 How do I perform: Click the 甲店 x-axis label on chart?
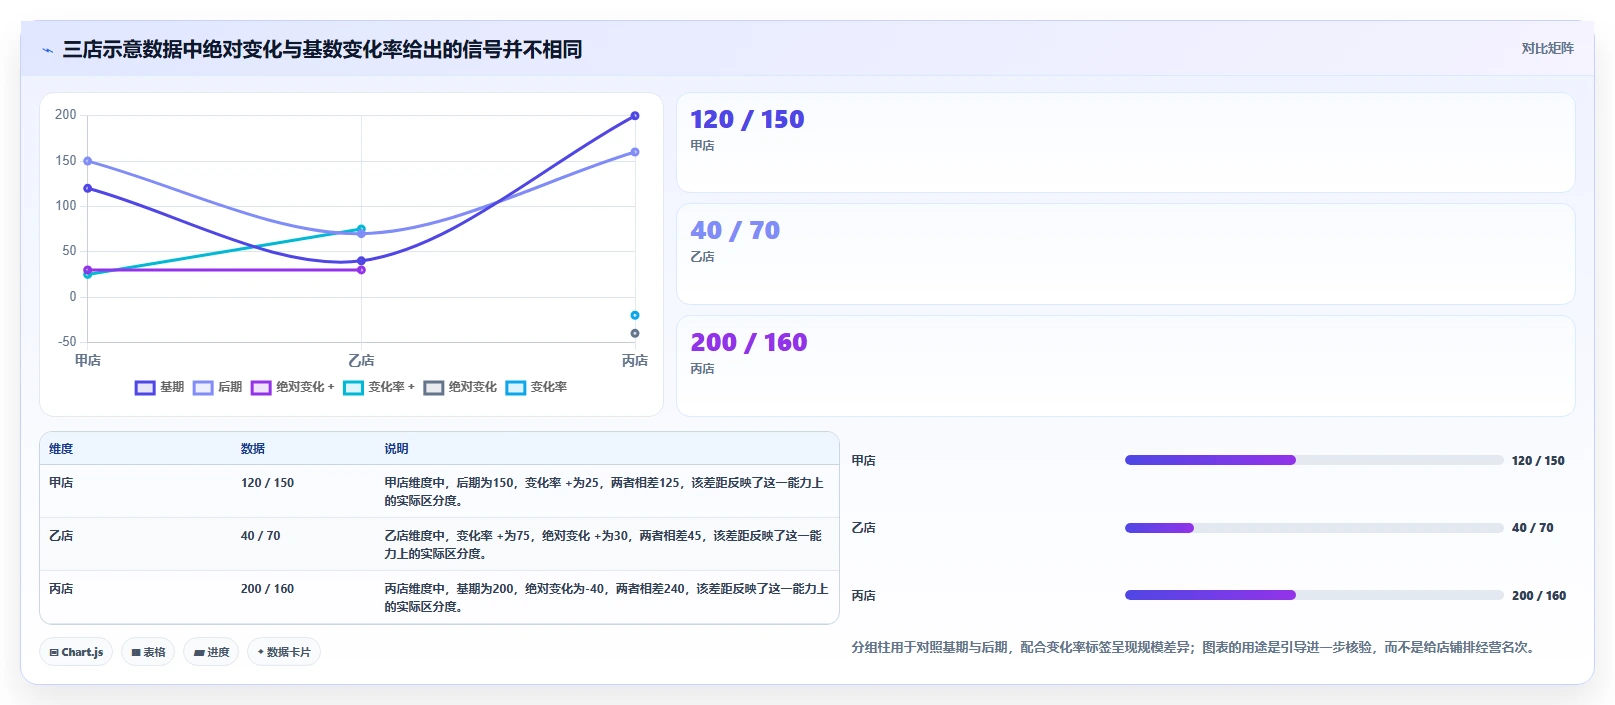[x=88, y=360]
